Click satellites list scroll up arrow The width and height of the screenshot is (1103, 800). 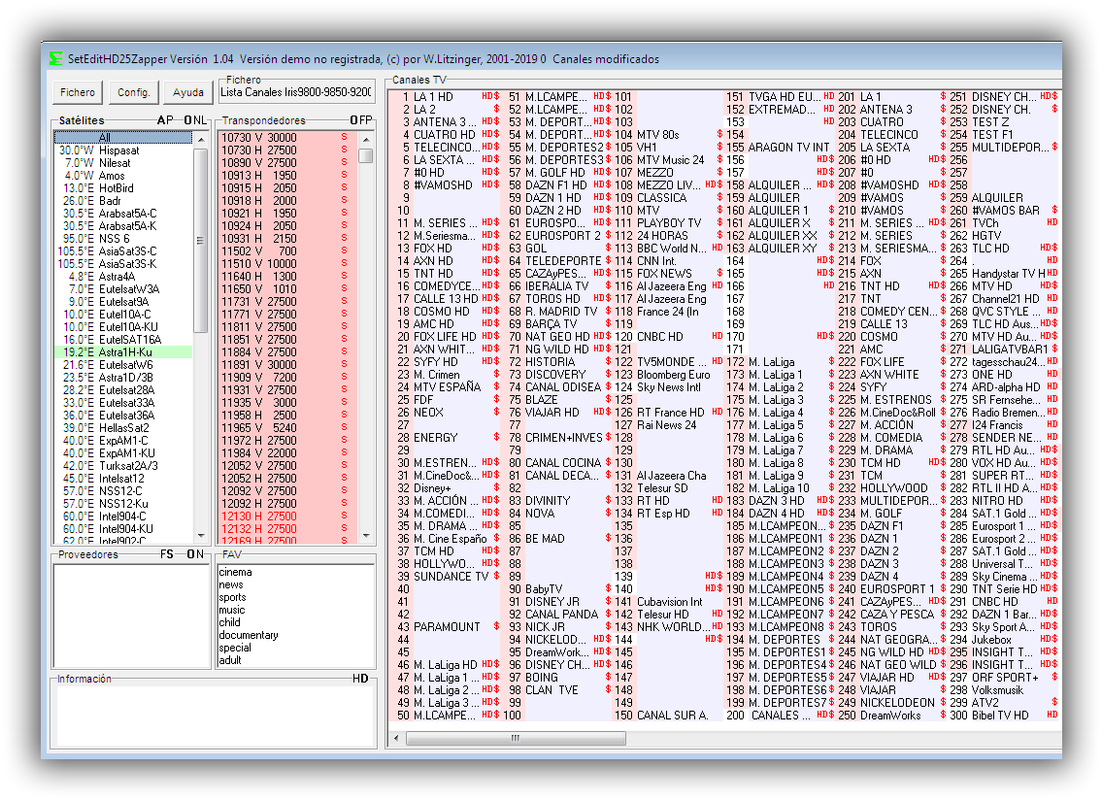point(201,139)
